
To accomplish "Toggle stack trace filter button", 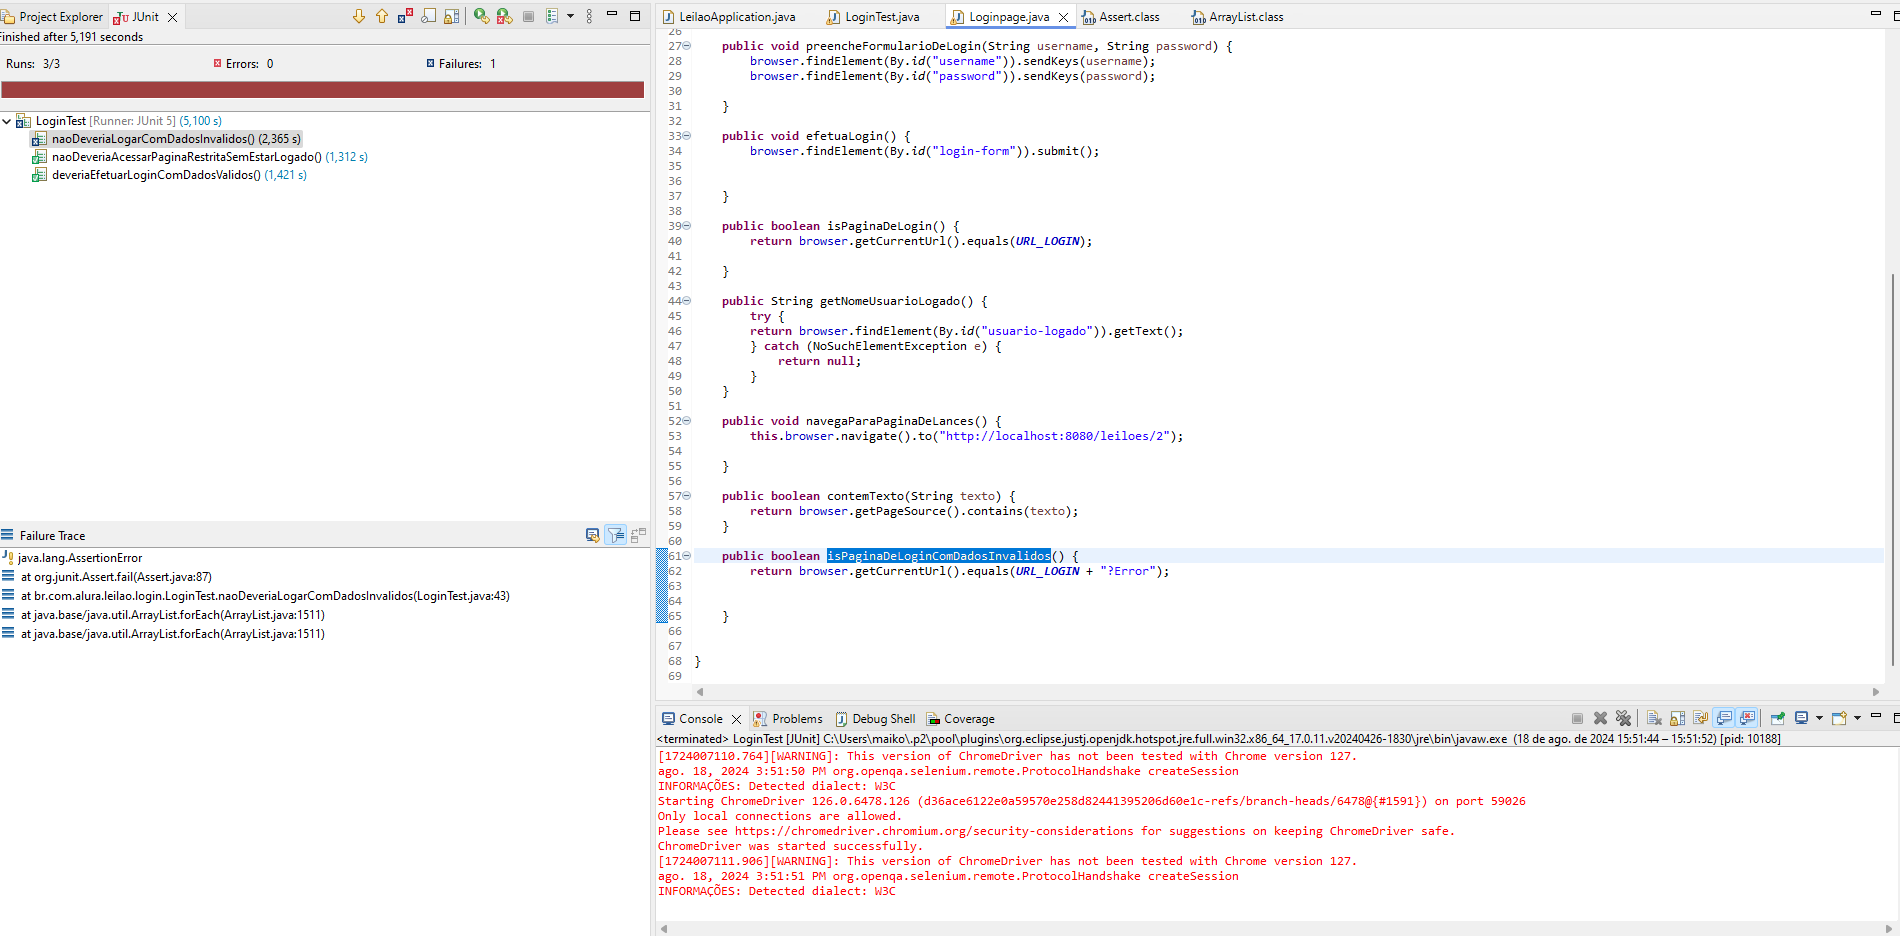I will tap(616, 535).
